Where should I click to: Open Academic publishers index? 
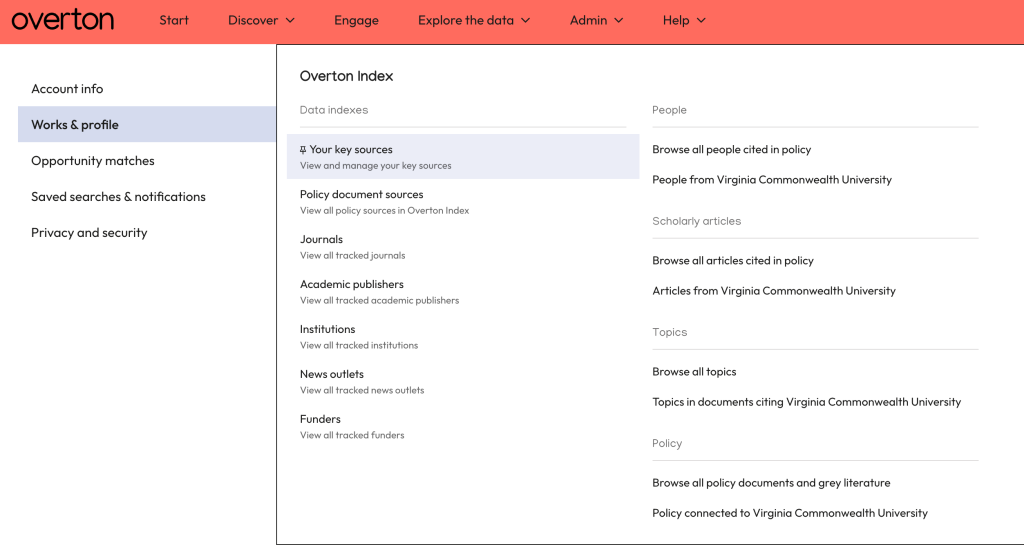click(x=351, y=285)
